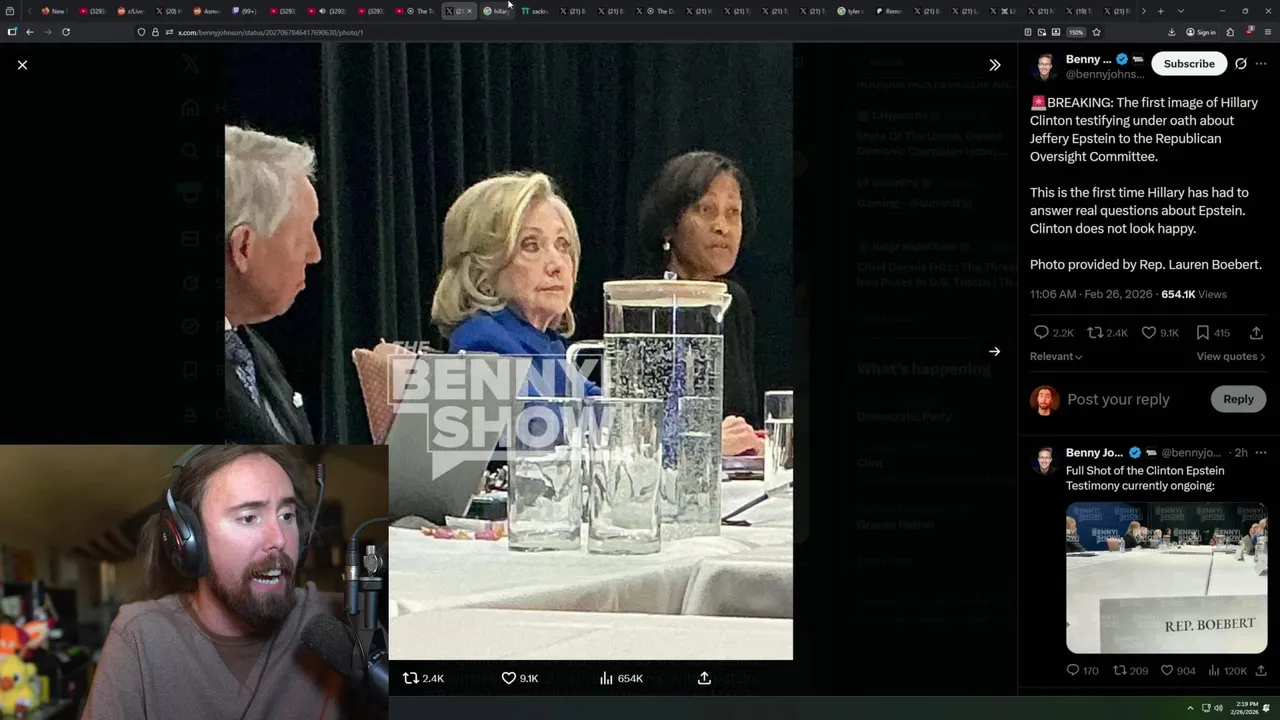Click the browser forward arrow
Image resolution: width=1280 pixels, height=720 pixels.
click(47, 32)
